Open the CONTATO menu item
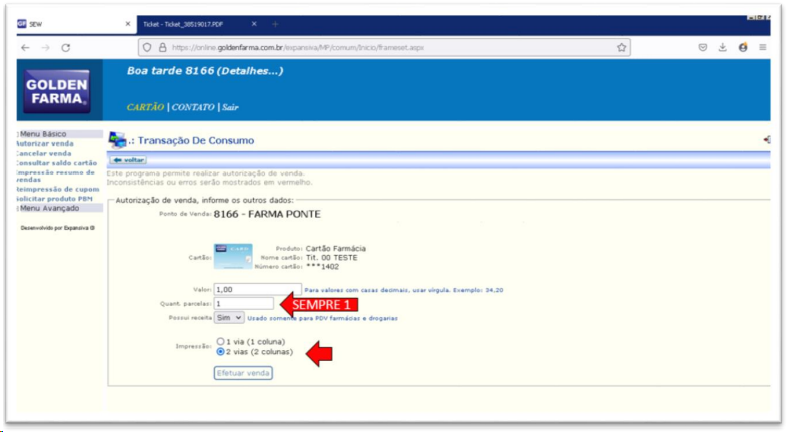787x432 pixels. tap(193, 107)
